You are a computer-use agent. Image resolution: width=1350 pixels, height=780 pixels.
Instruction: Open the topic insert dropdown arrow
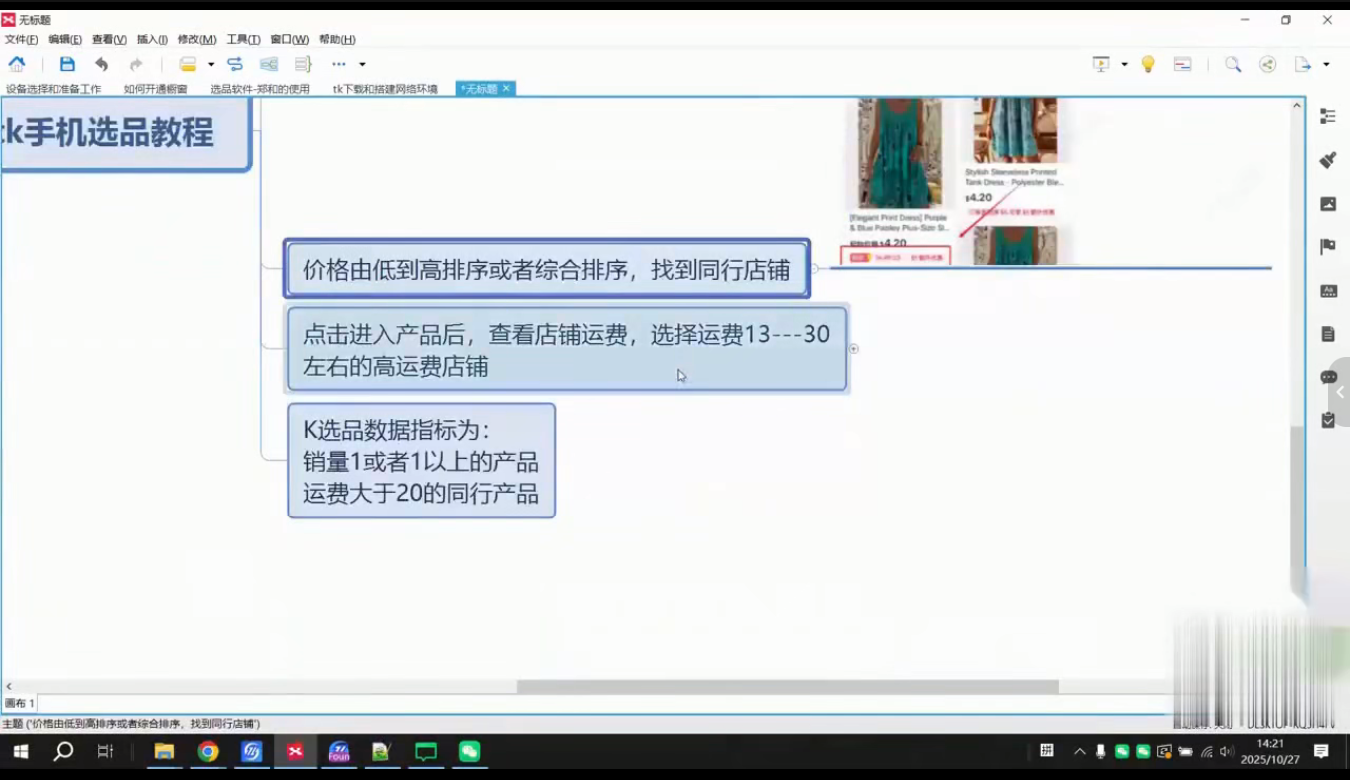(211, 63)
